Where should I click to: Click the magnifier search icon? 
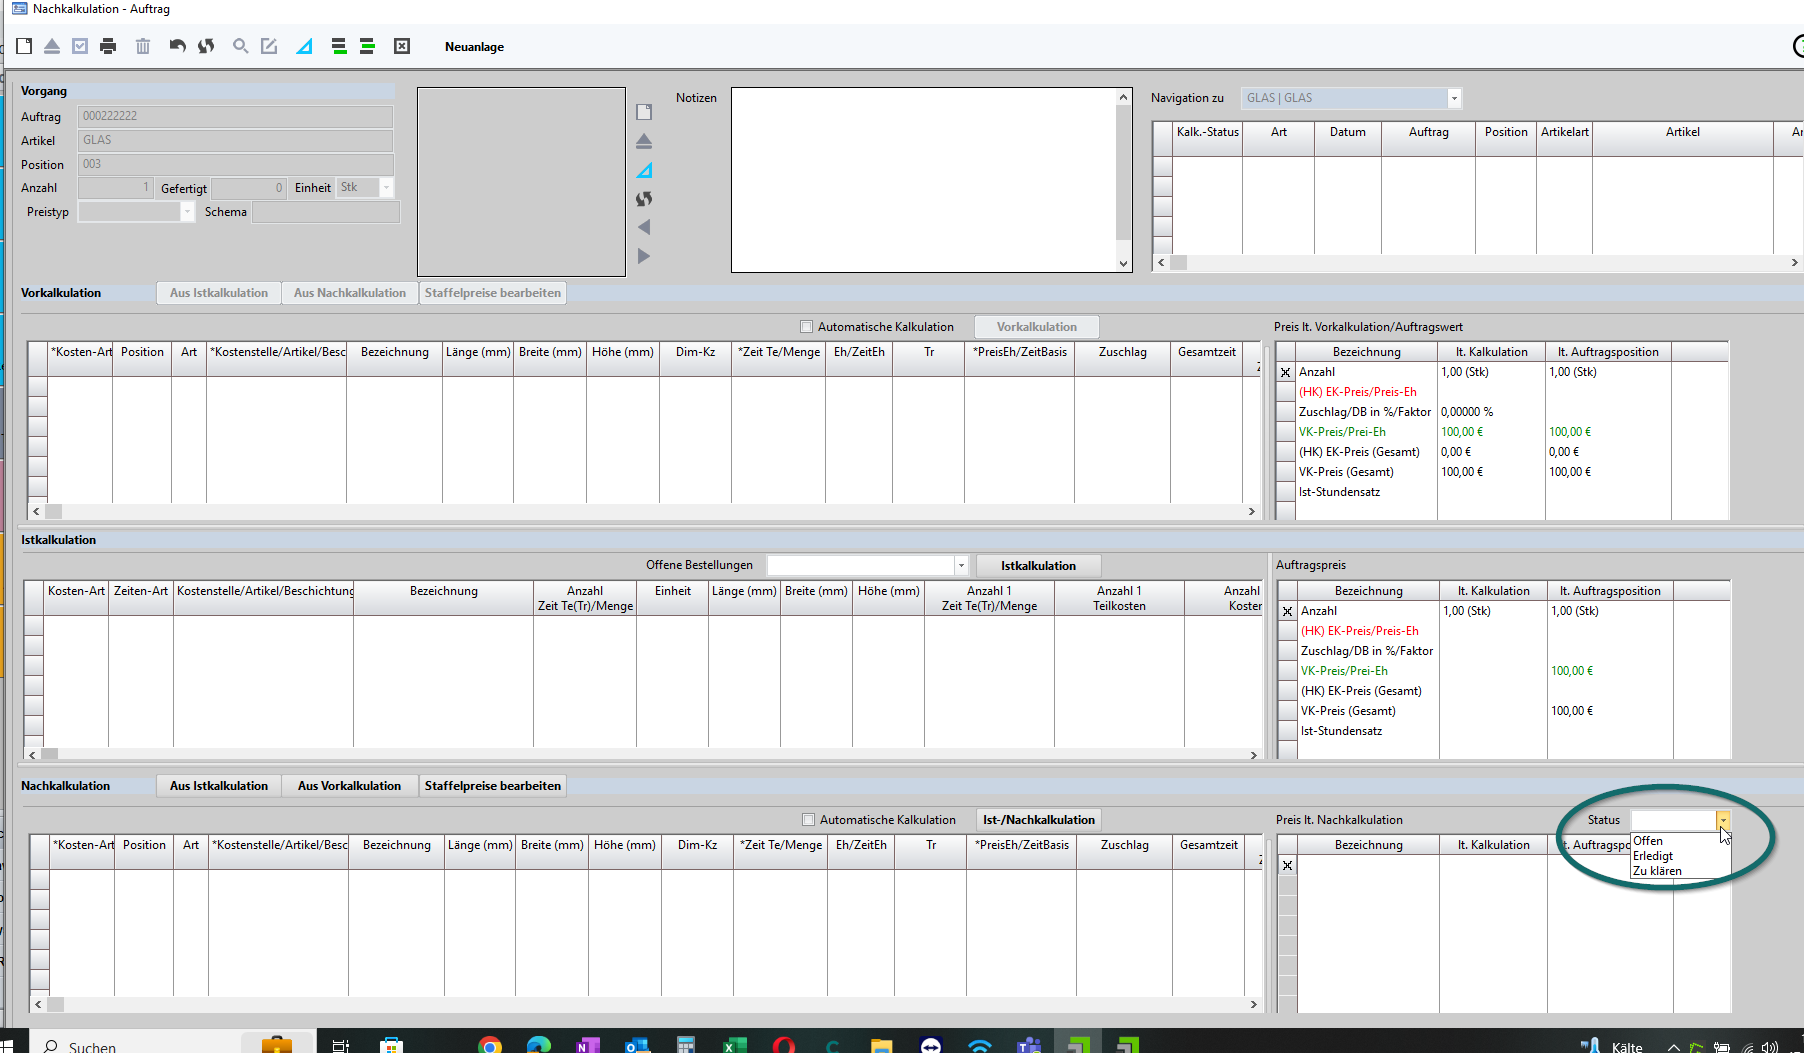[240, 46]
